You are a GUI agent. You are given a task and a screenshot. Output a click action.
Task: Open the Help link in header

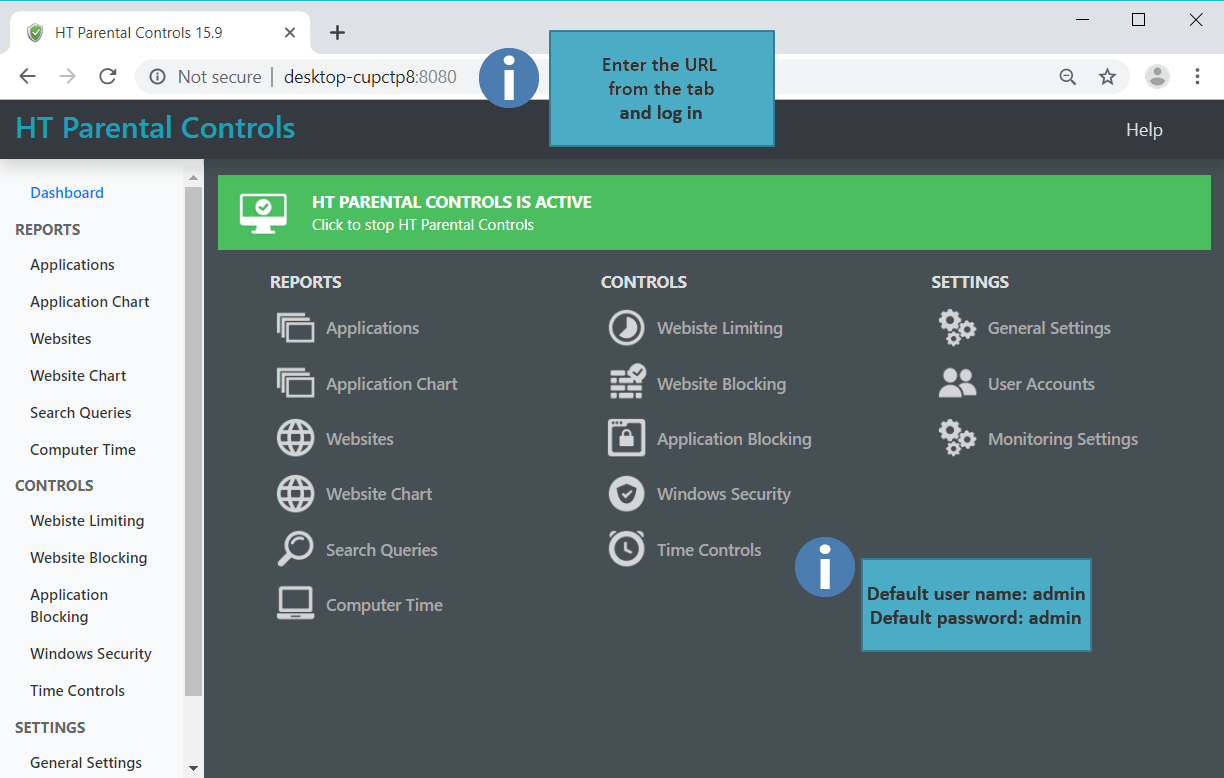(x=1144, y=130)
